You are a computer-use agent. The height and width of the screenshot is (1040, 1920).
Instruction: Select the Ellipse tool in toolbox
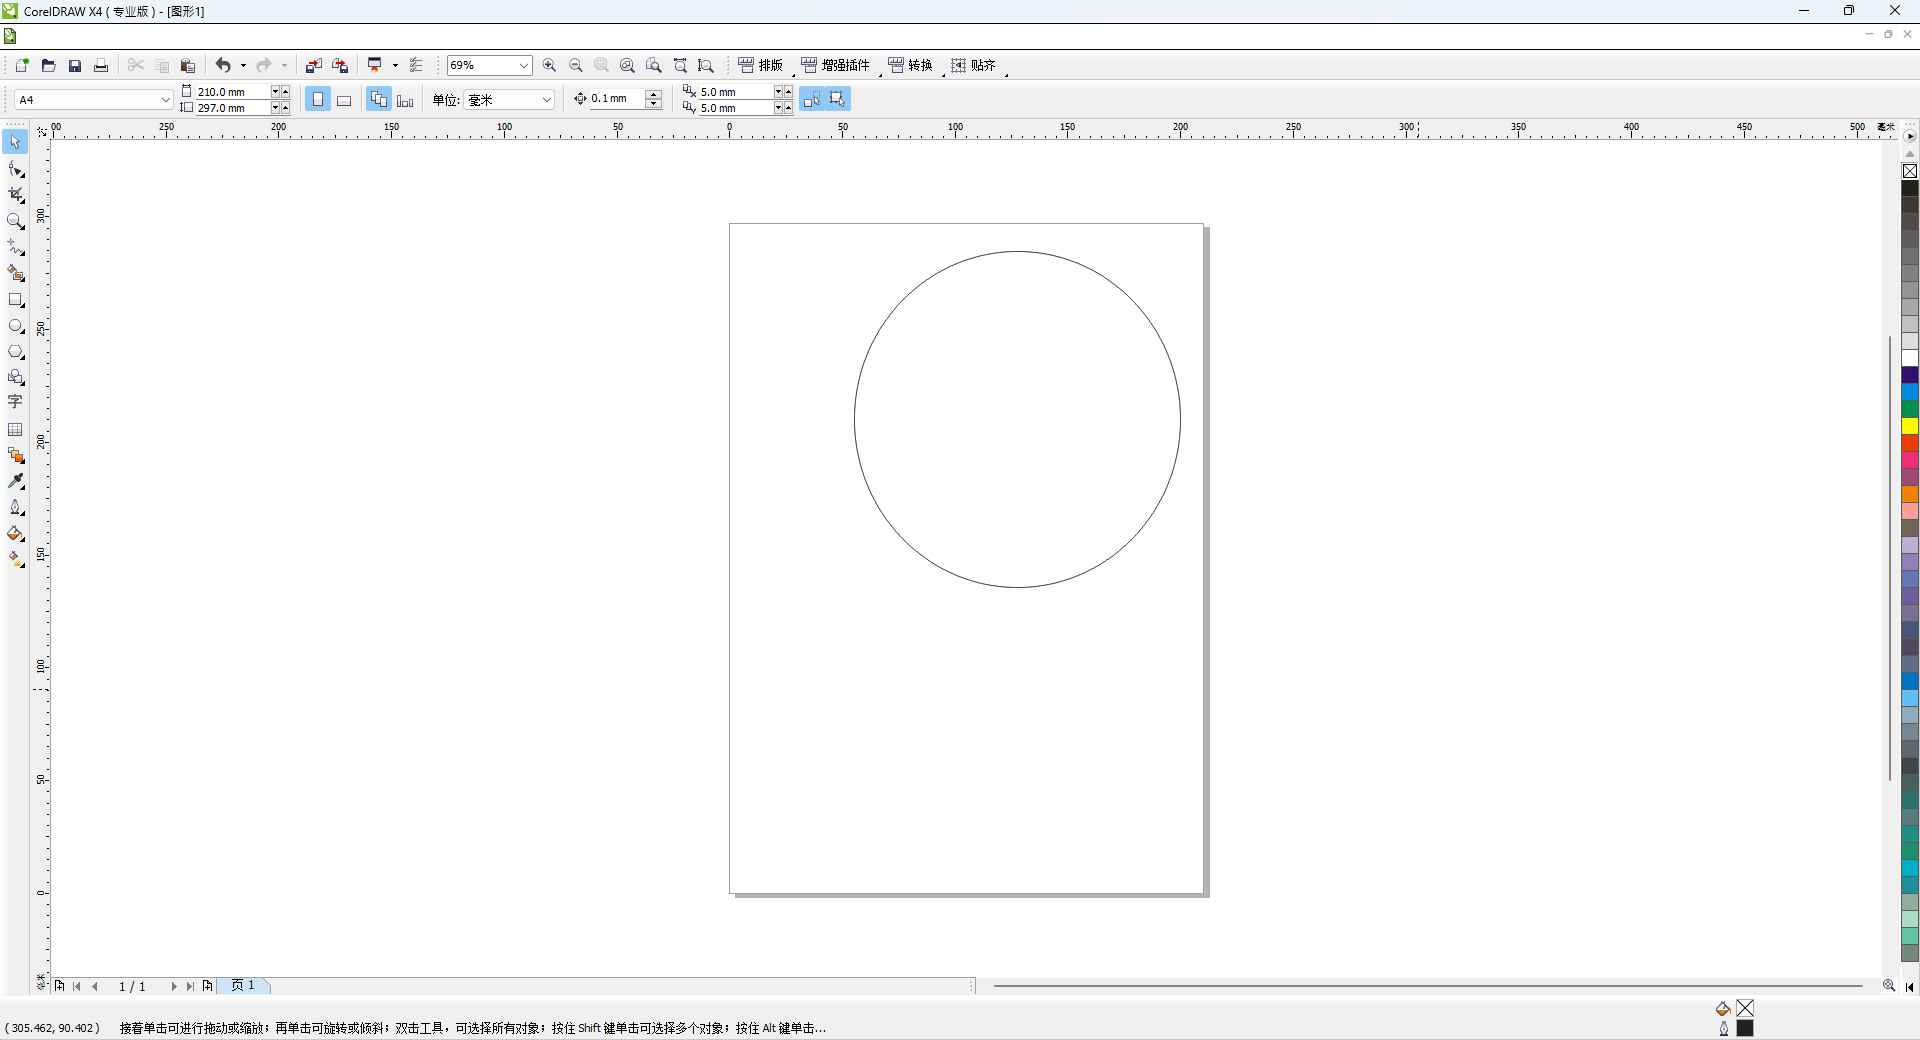(15, 326)
